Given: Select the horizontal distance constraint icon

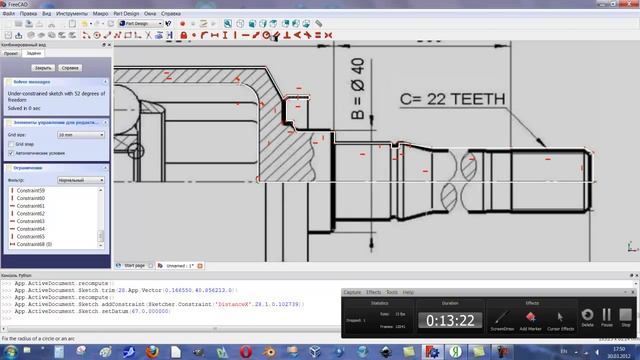Looking at the screenshot, I should (215, 36).
